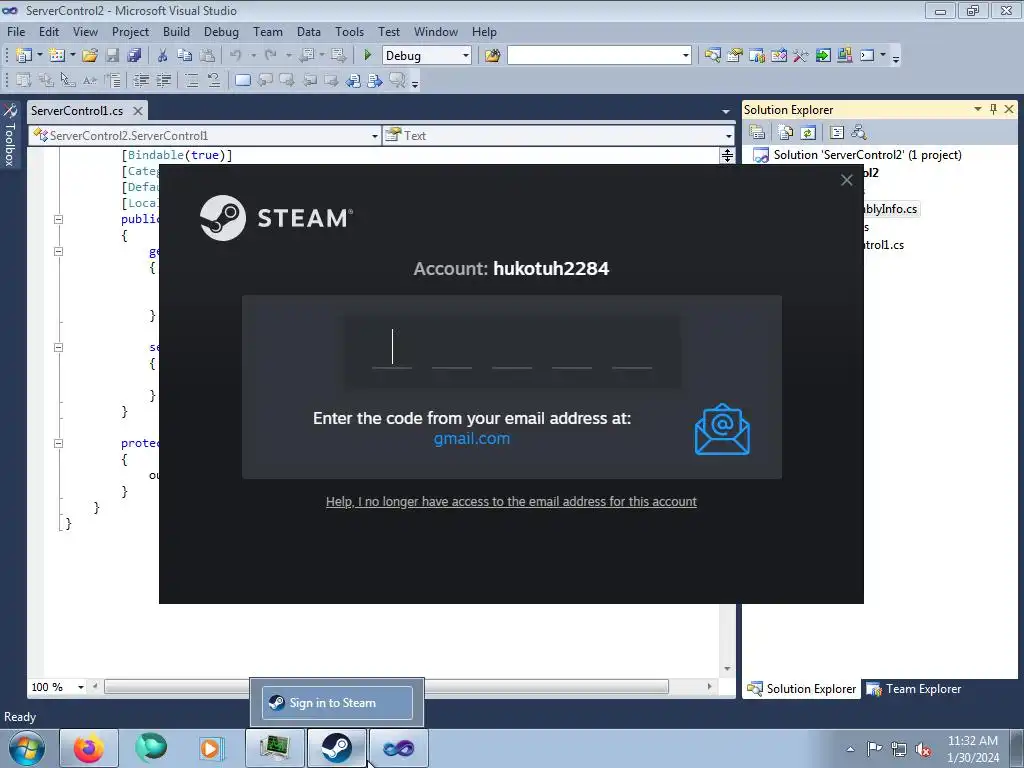The height and width of the screenshot is (768, 1024).
Task: Open the ServerControl2.ServerControl1 class dropdown
Action: (x=374, y=136)
